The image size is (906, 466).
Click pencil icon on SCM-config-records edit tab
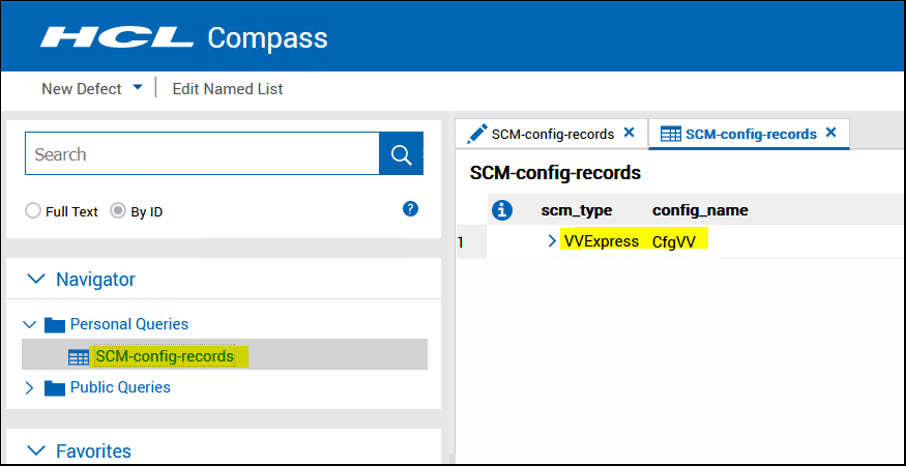click(477, 134)
